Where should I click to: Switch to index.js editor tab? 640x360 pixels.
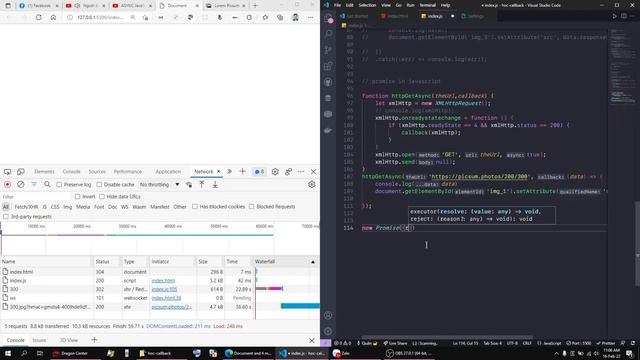(x=434, y=16)
